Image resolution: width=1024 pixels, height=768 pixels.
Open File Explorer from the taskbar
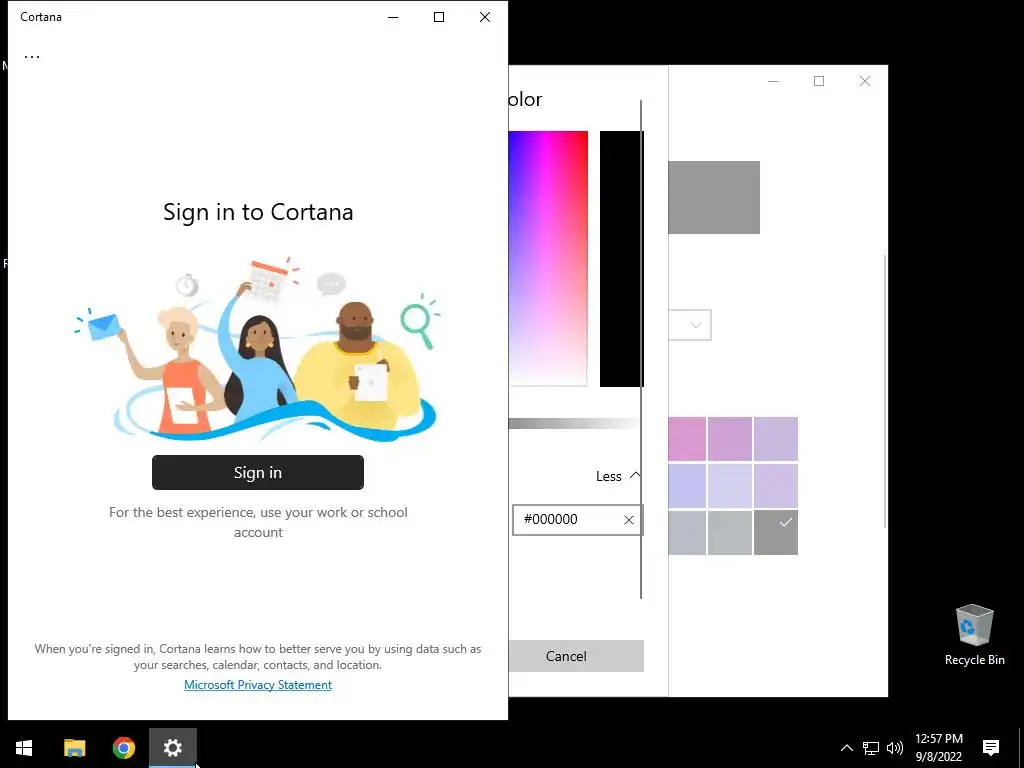click(74, 748)
